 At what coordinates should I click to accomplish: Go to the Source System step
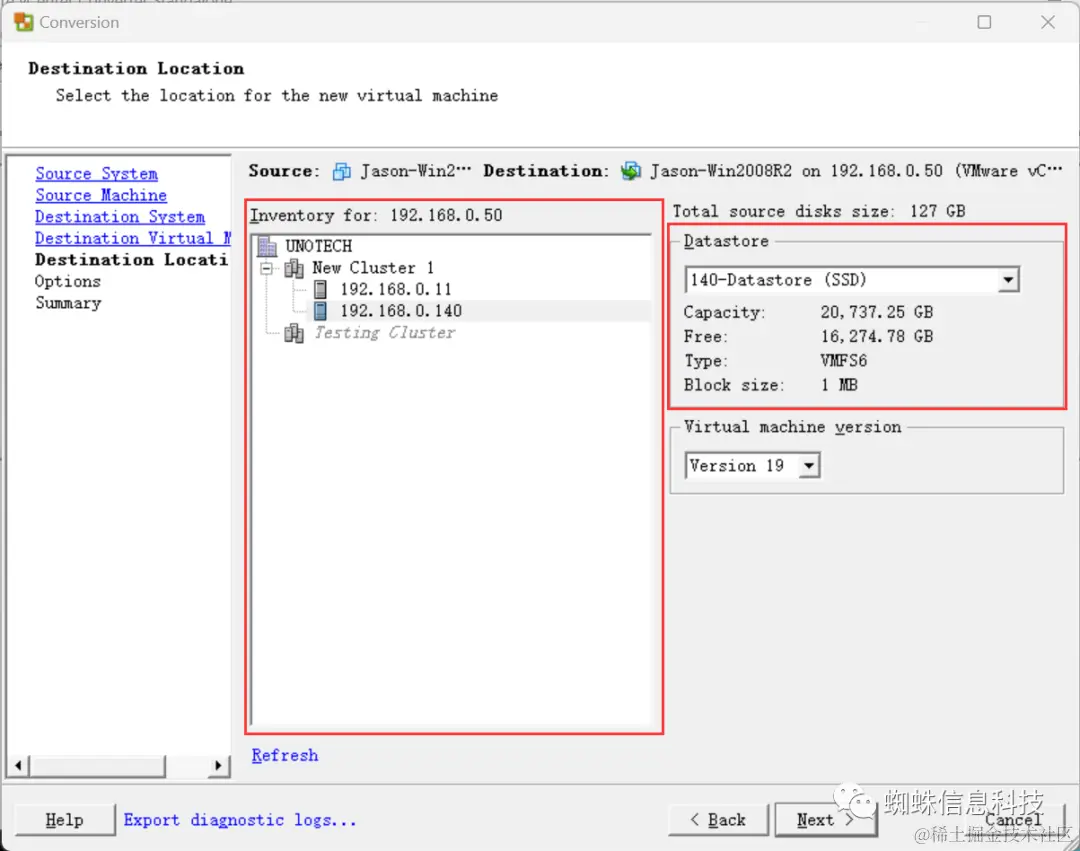pos(96,174)
